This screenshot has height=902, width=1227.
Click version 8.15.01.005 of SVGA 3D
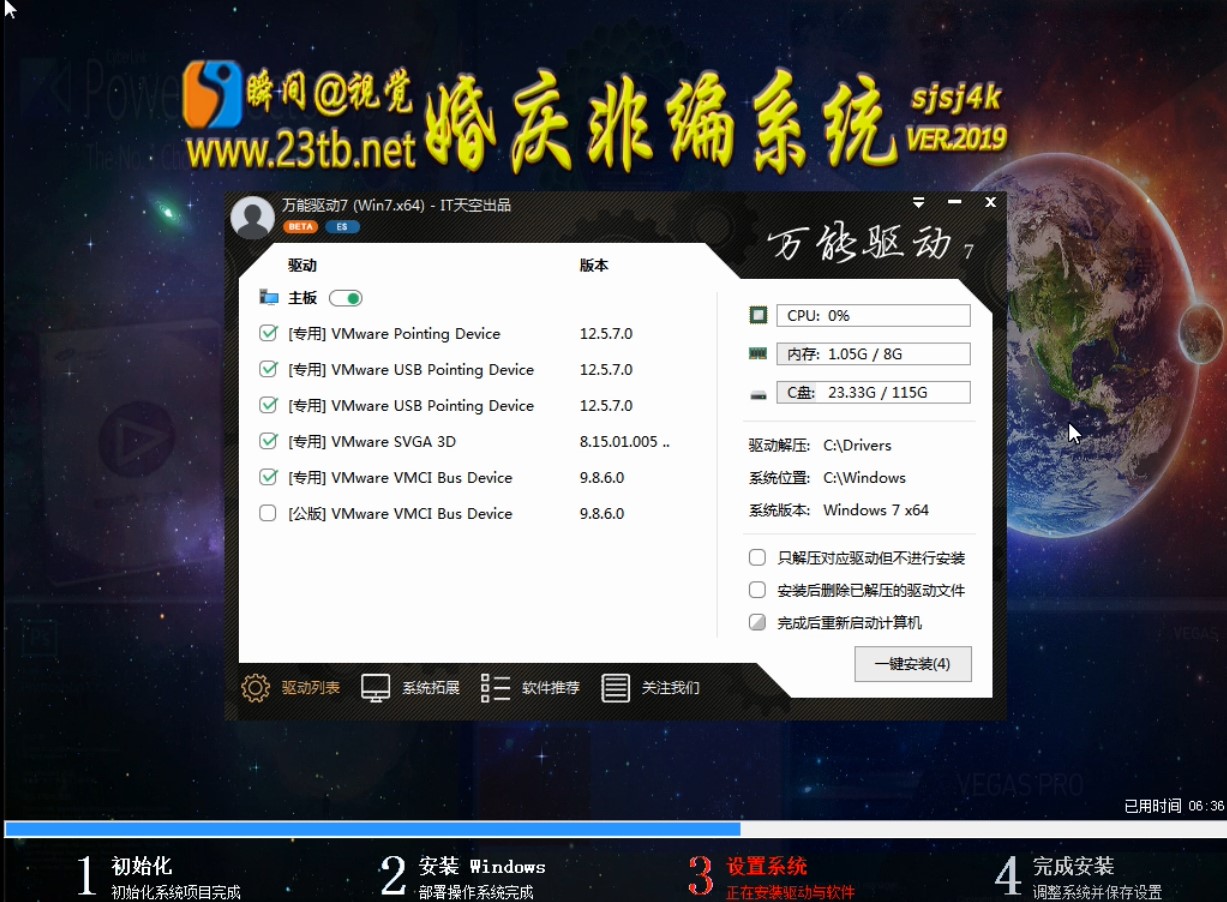(625, 441)
